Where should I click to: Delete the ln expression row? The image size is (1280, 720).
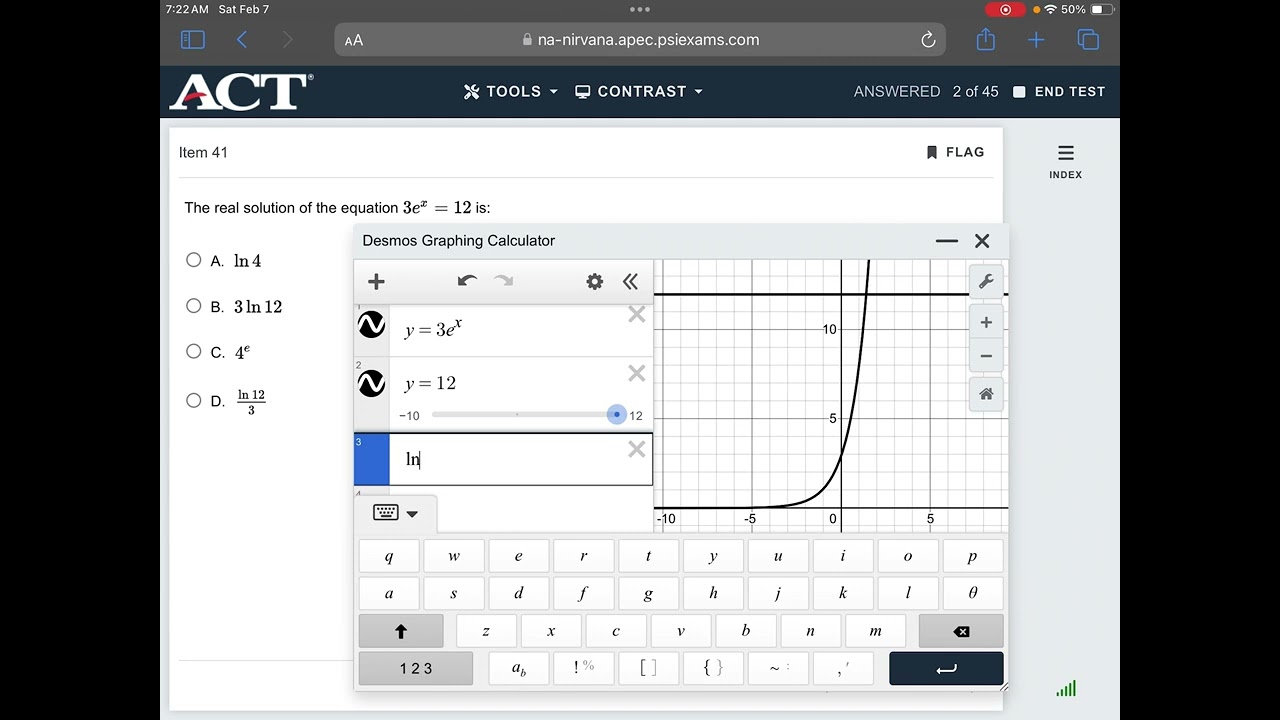637,449
